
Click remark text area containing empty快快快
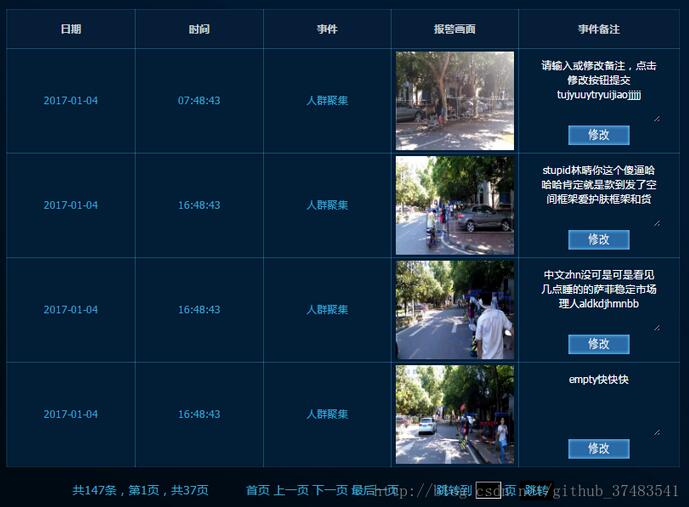[x=598, y=402]
